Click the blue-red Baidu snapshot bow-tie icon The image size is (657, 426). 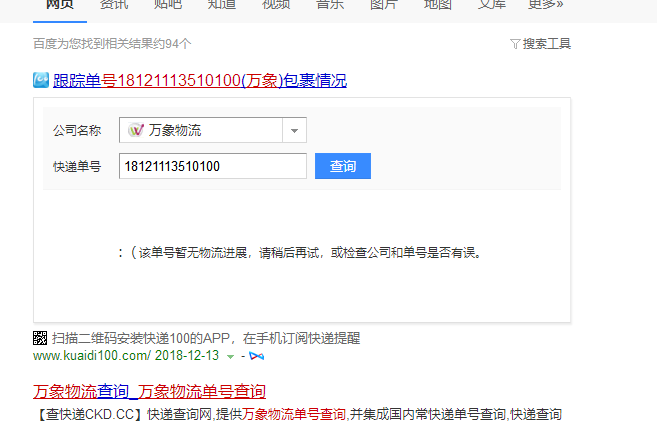coord(256,356)
